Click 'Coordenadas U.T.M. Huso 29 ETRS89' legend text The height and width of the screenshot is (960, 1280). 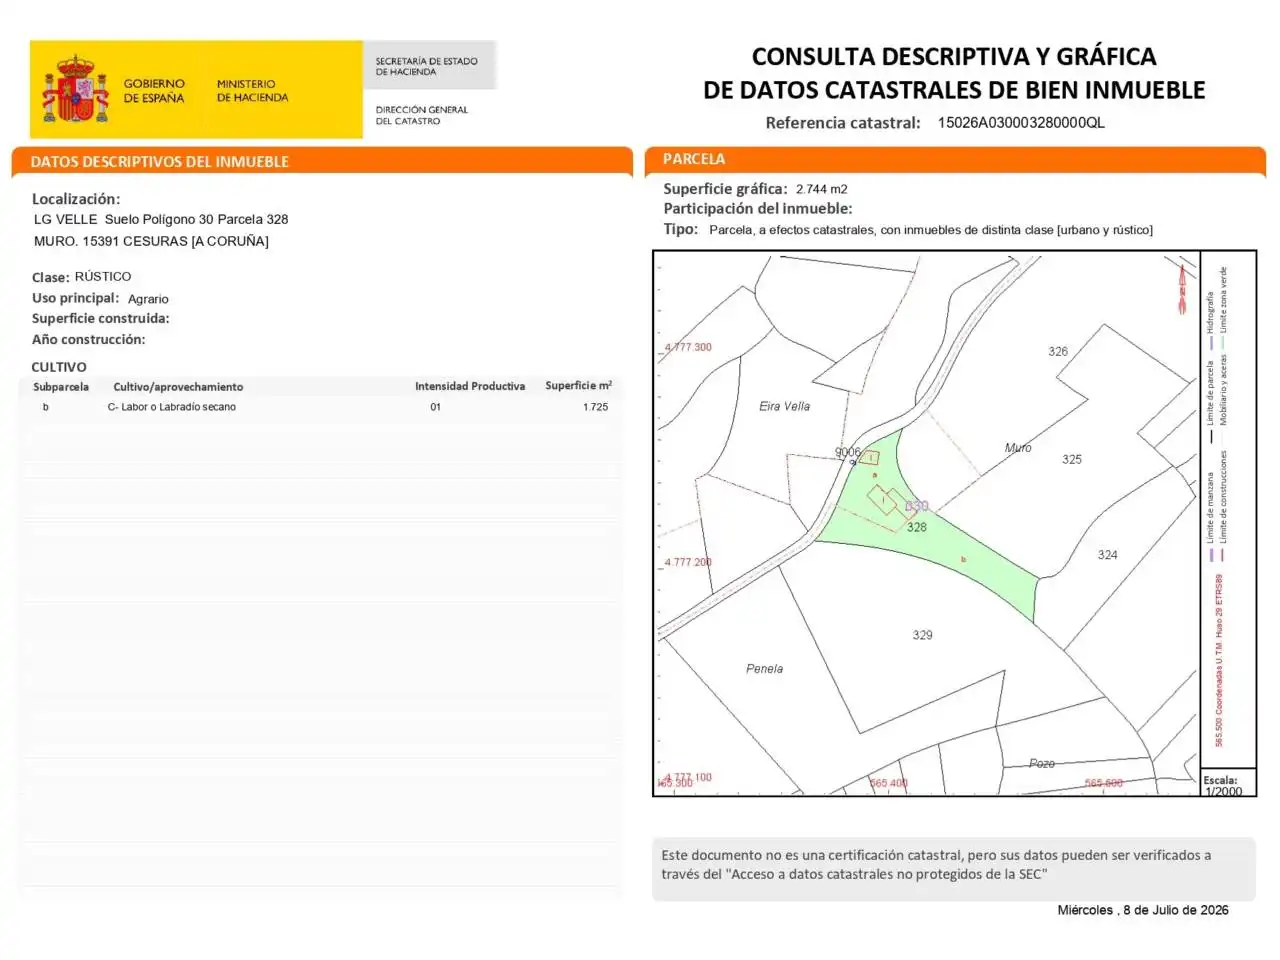(x=1219, y=661)
